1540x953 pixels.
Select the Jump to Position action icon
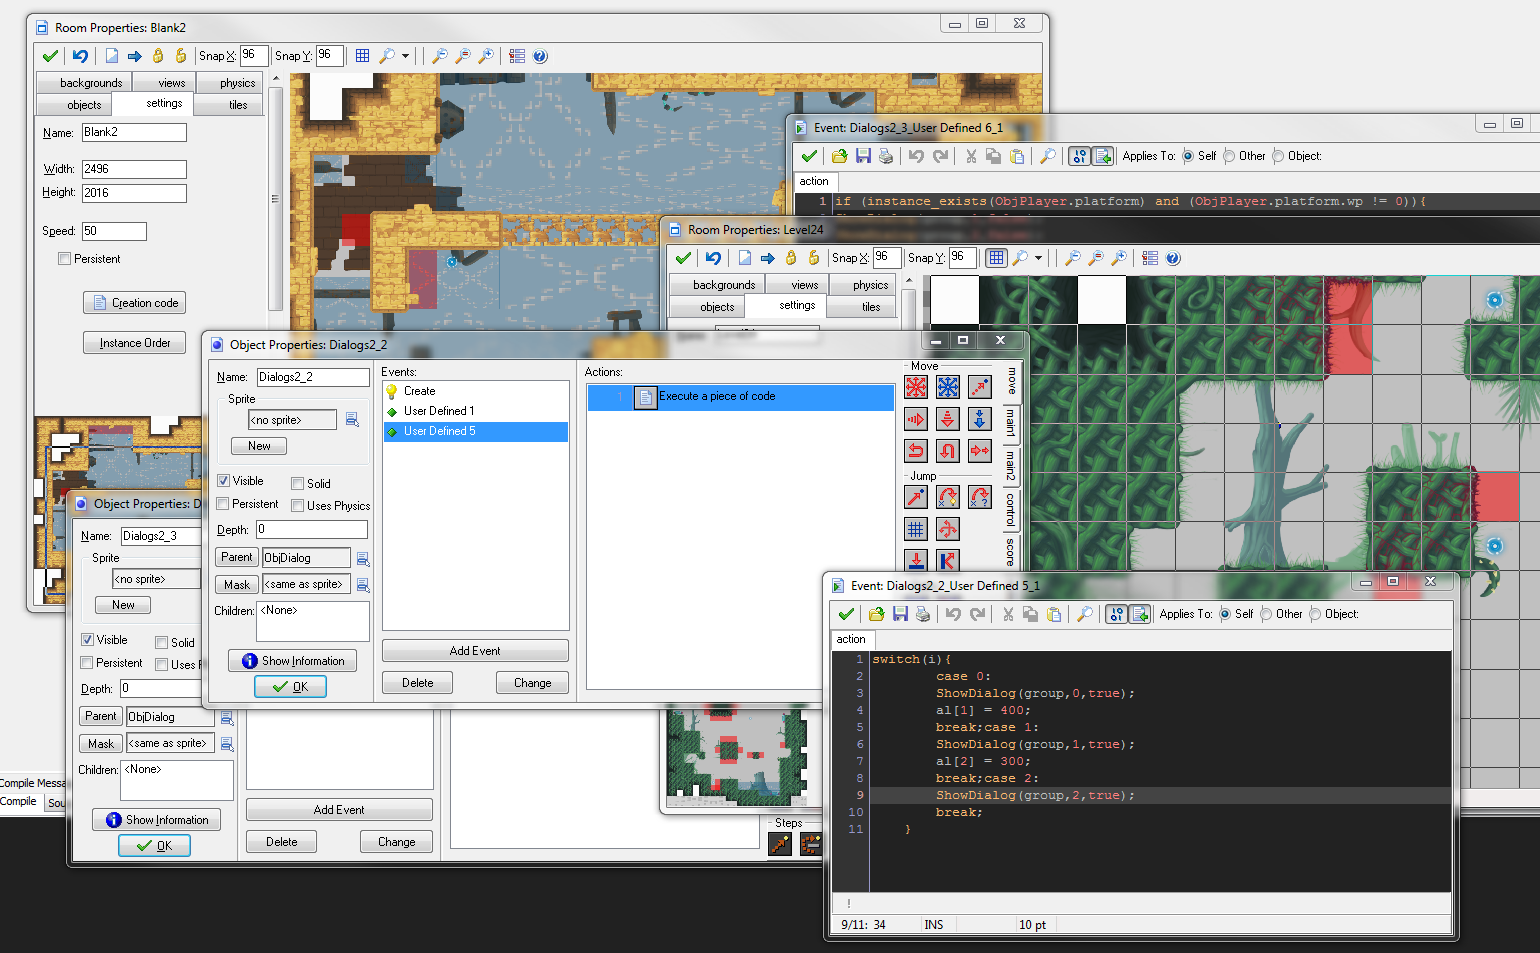tap(916, 497)
